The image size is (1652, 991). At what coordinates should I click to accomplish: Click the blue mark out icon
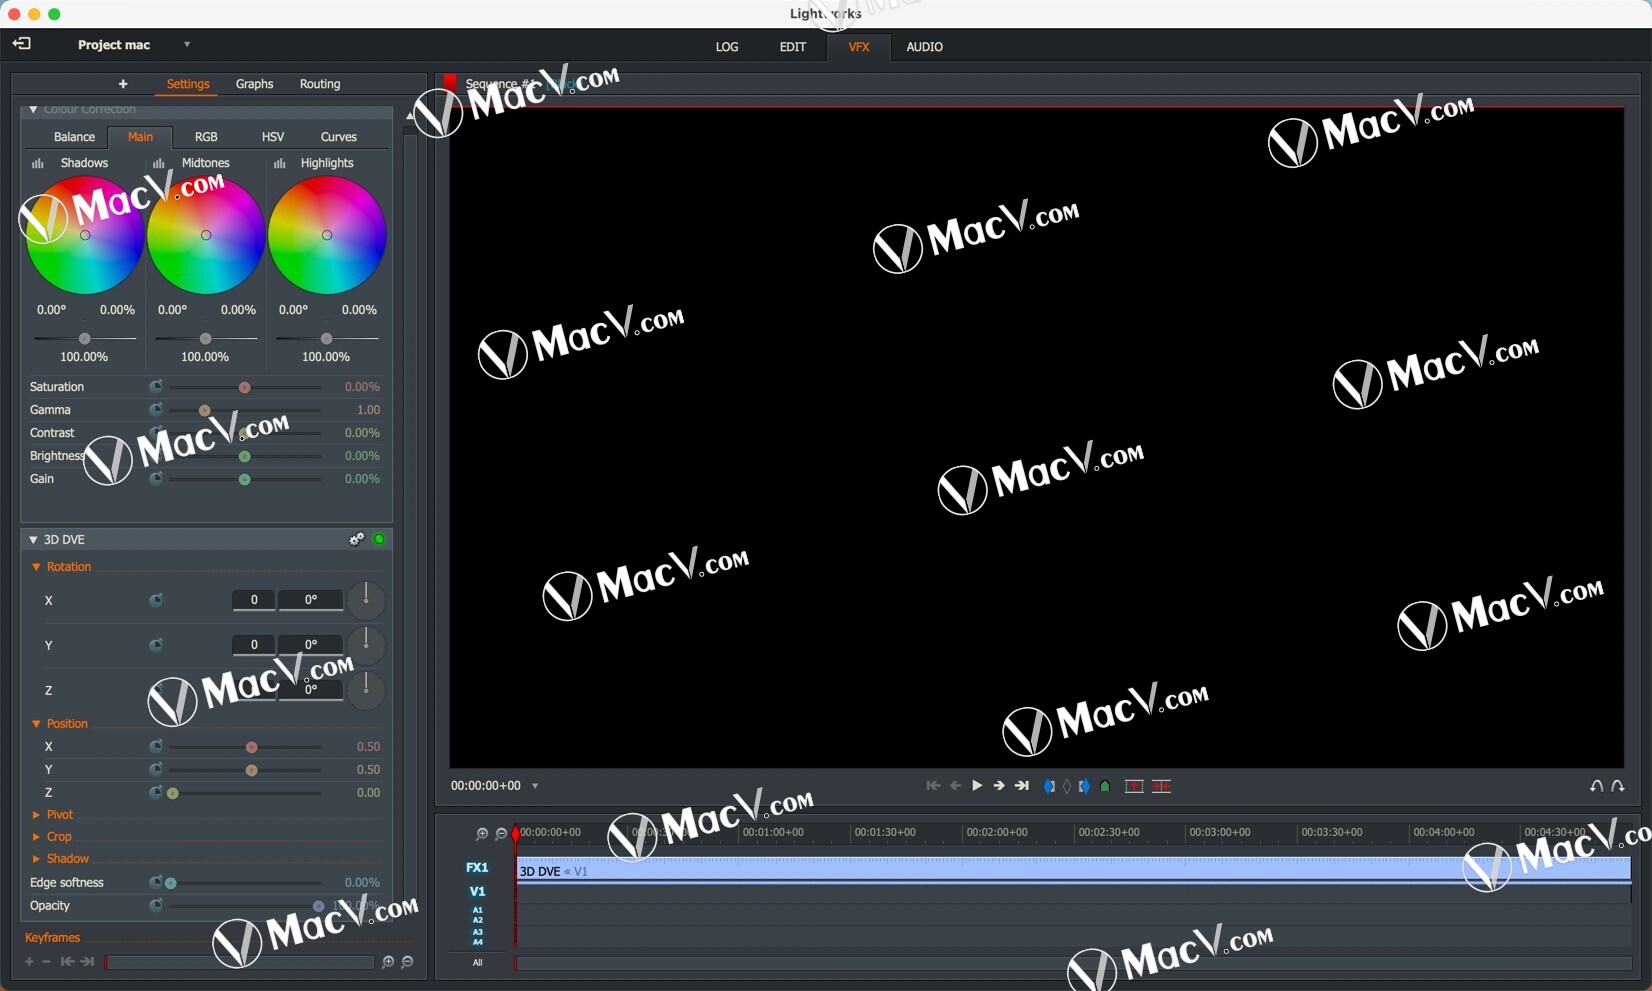[x=1084, y=787]
